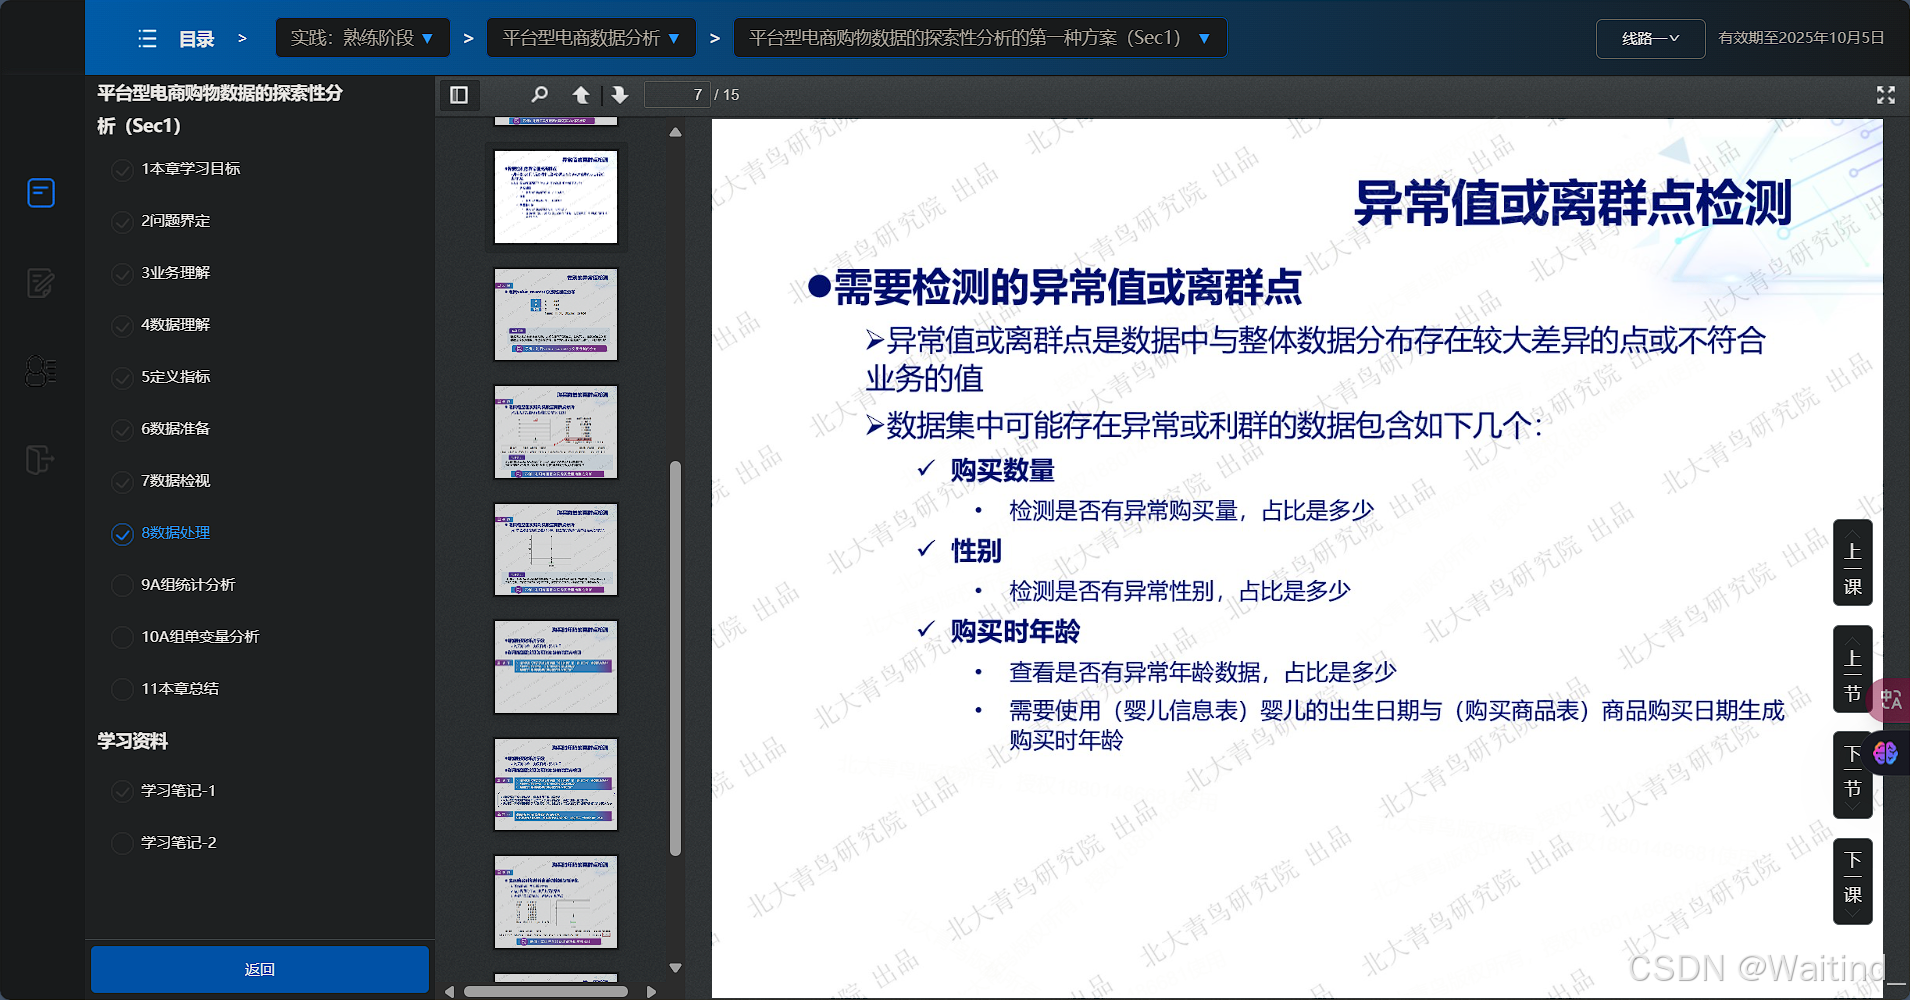The width and height of the screenshot is (1910, 1000).
Task: Toggle checked circle for 8数据处理
Action: coord(122,534)
